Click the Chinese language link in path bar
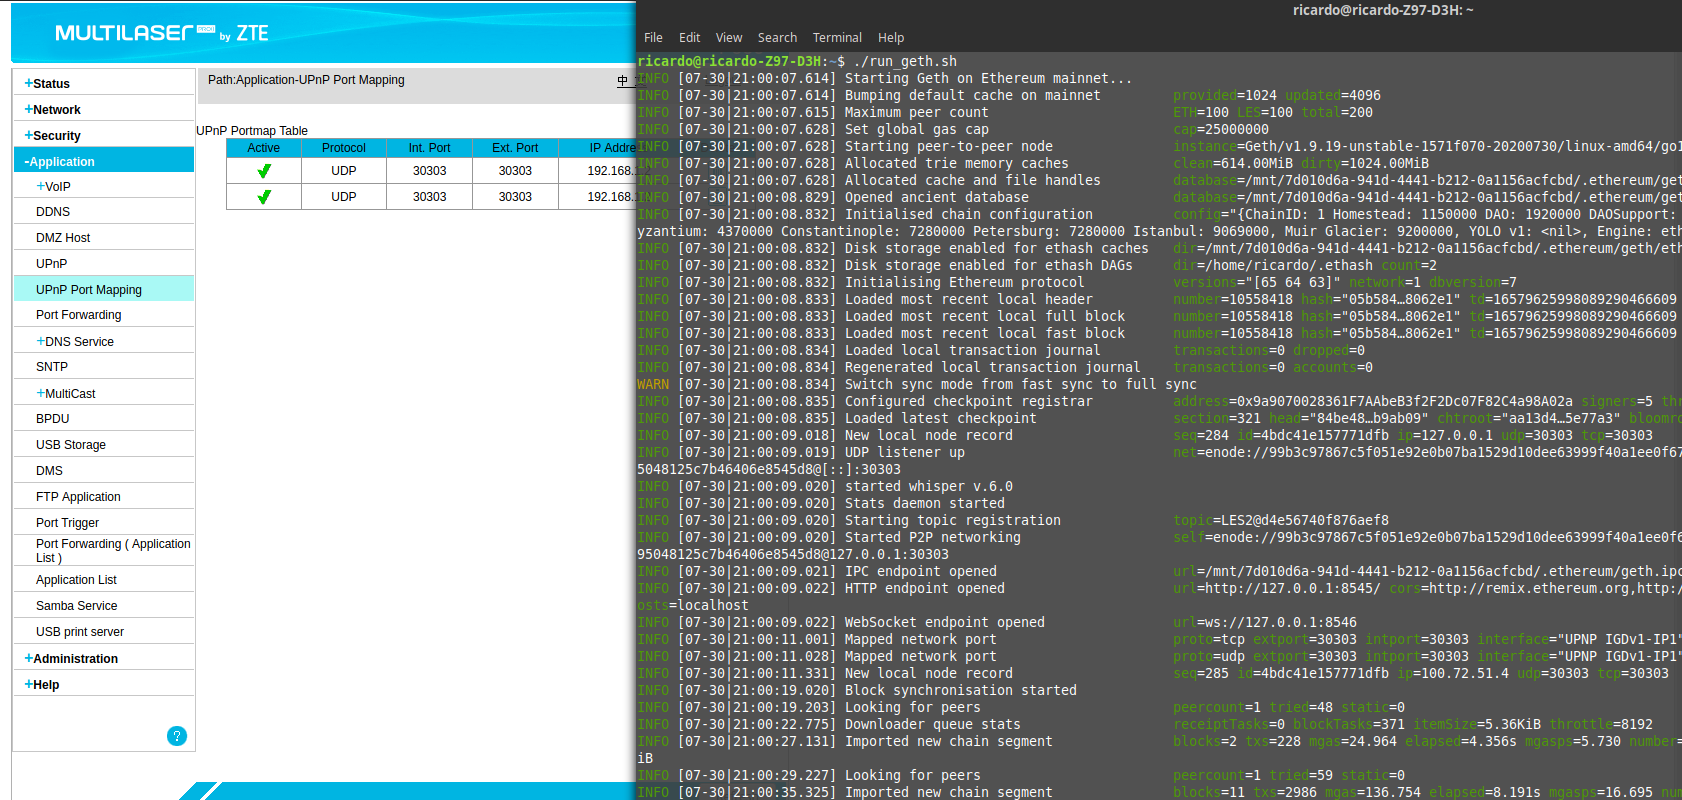 pyautogui.click(x=623, y=80)
